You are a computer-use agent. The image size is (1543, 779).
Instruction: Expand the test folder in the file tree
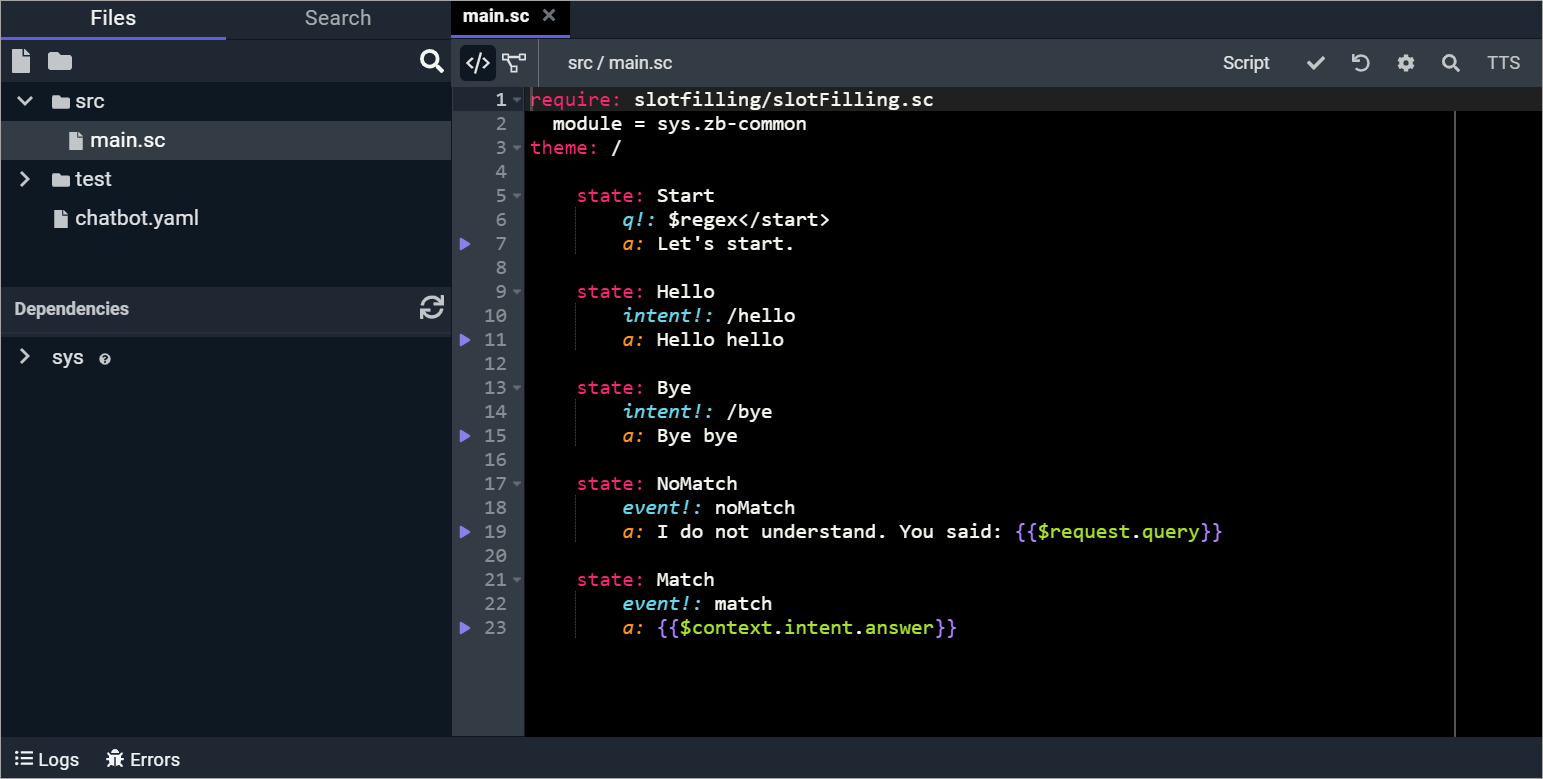point(24,179)
